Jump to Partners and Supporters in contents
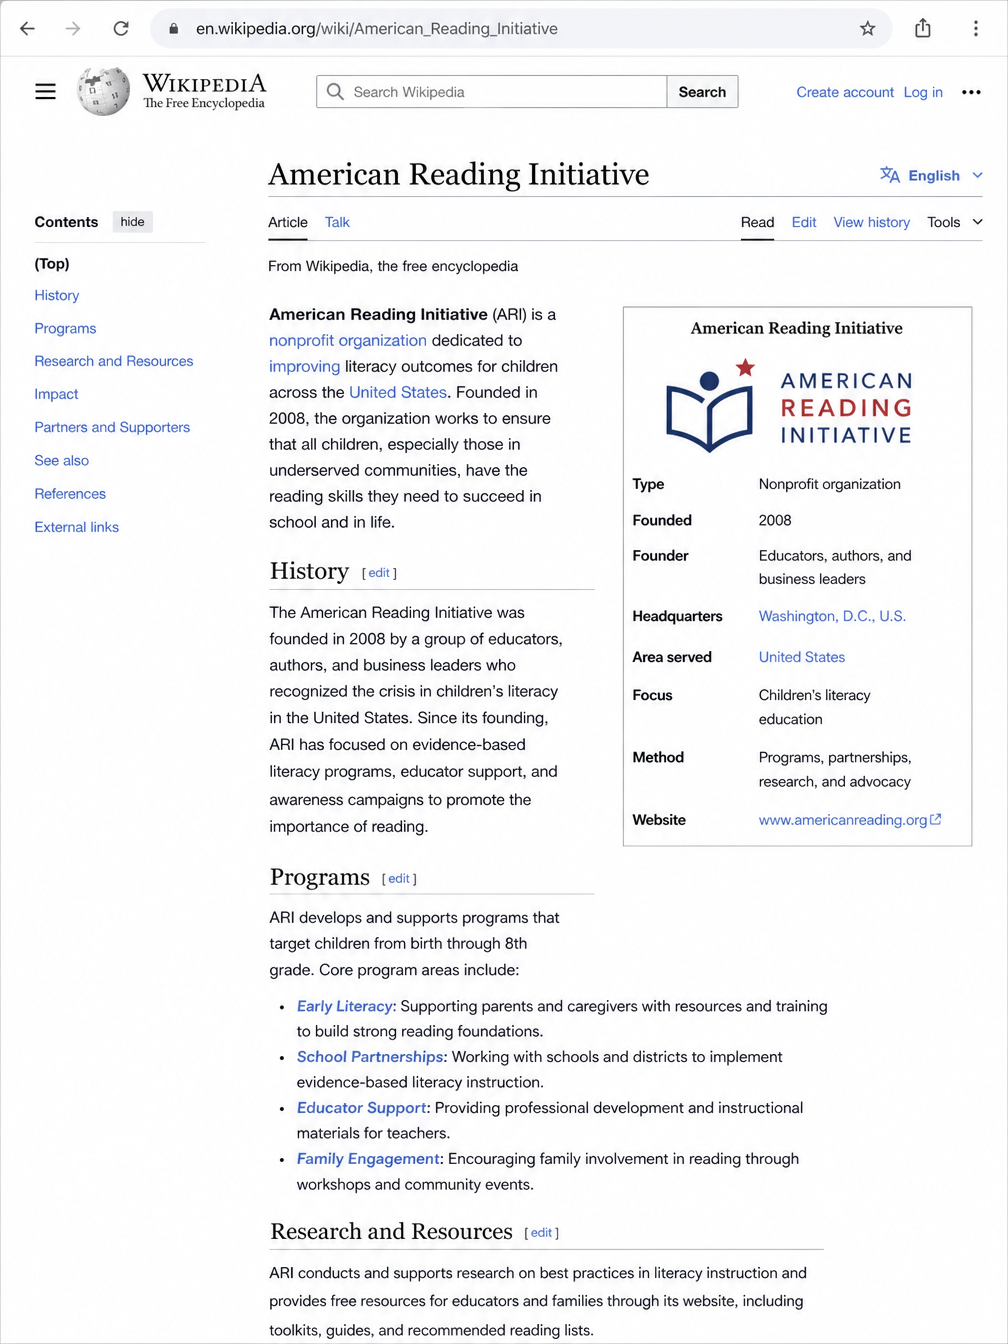 click(x=112, y=427)
